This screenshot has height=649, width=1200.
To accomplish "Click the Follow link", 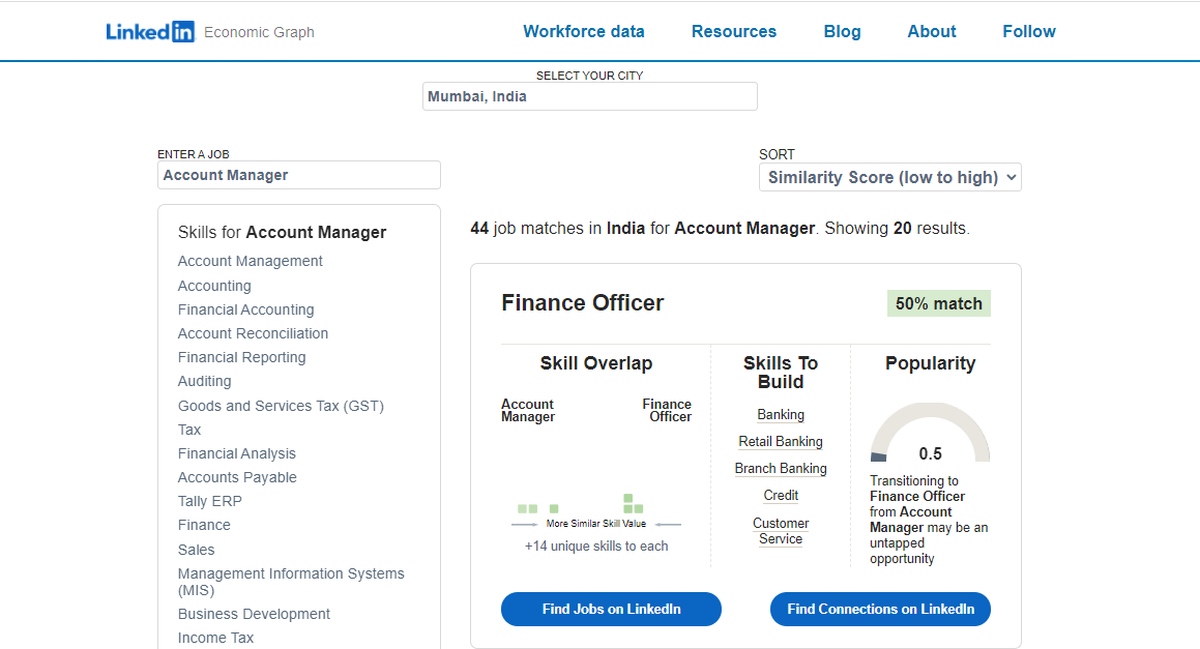I will 1028,31.
